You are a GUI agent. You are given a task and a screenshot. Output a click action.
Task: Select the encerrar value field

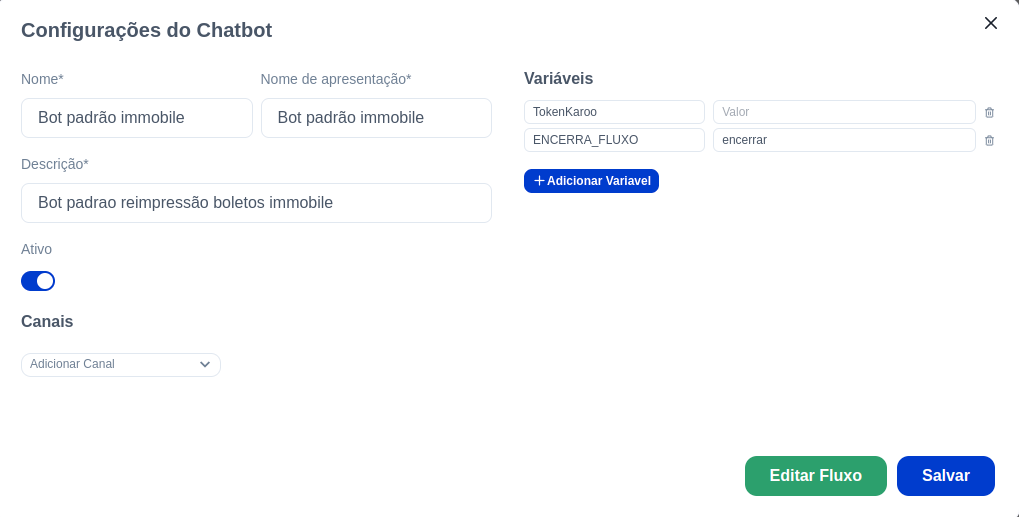pos(844,140)
